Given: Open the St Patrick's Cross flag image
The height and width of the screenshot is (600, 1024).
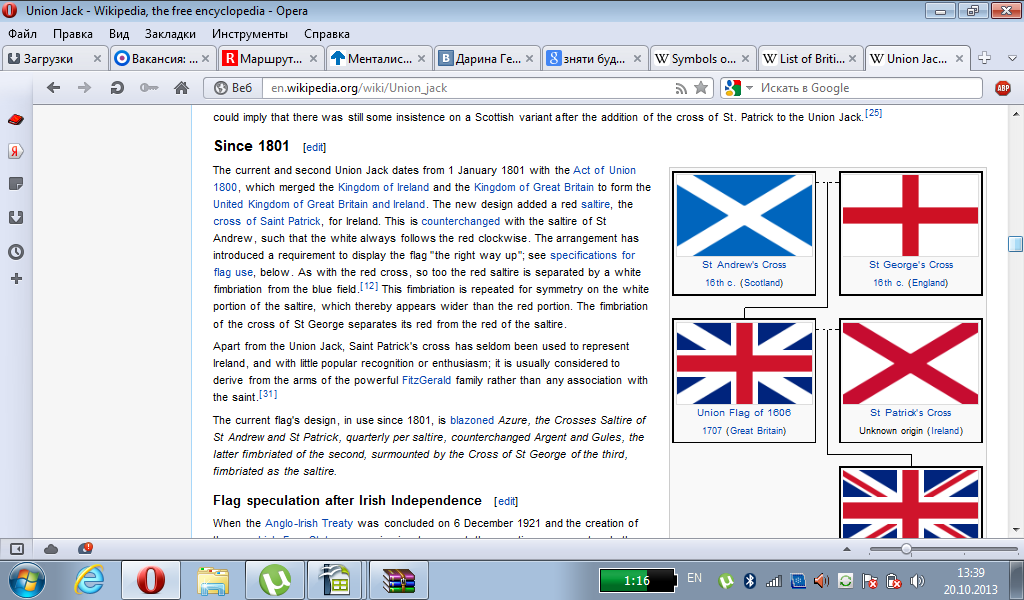Looking at the screenshot, I should (910, 364).
